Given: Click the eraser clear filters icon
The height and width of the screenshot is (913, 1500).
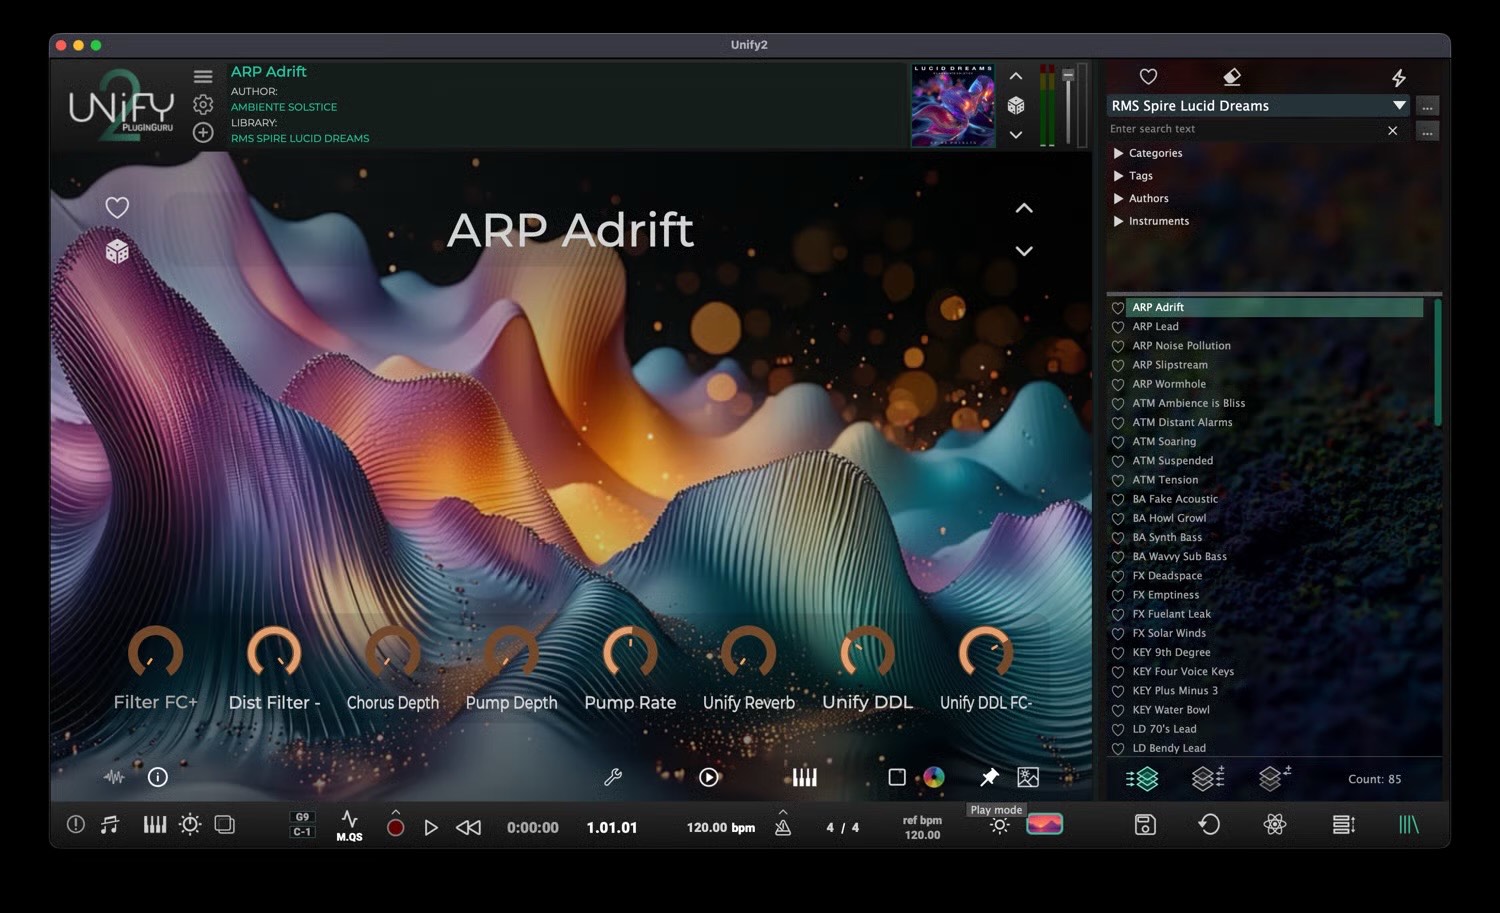Looking at the screenshot, I should [1232, 77].
